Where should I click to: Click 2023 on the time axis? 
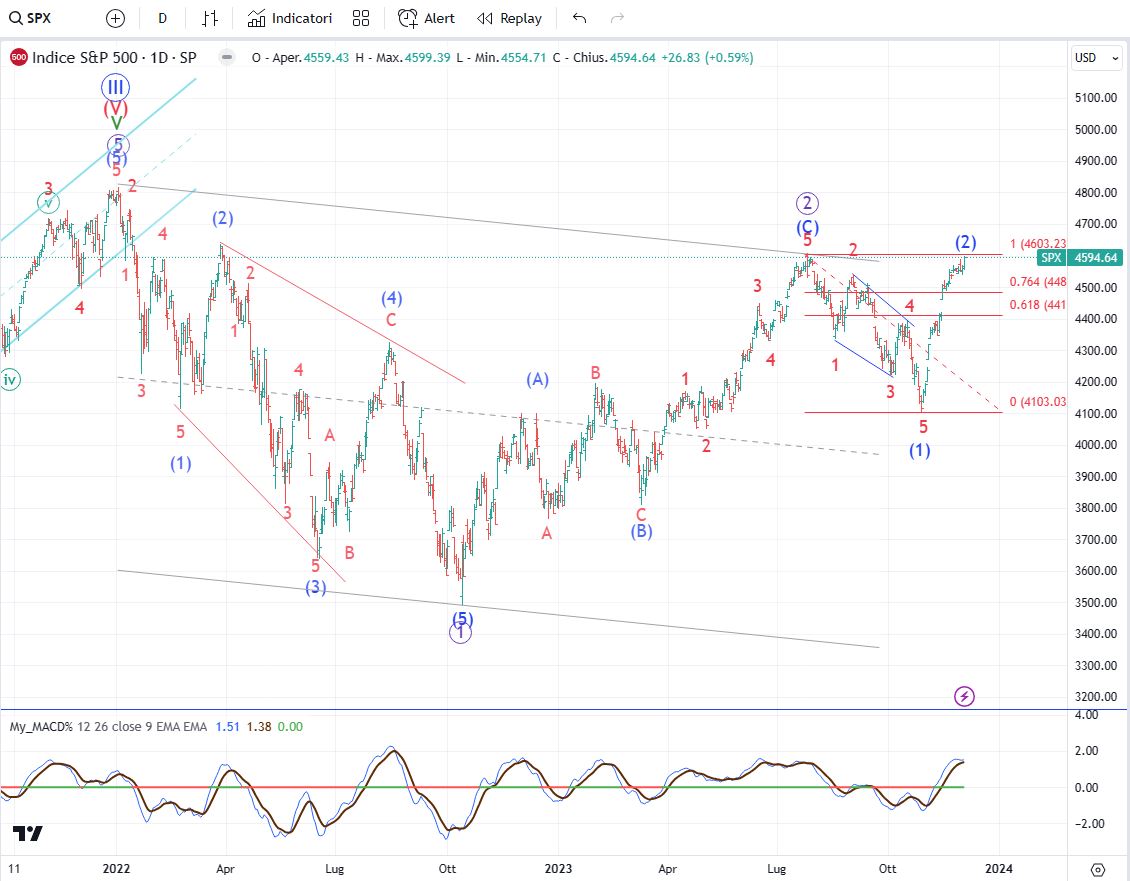(559, 869)
